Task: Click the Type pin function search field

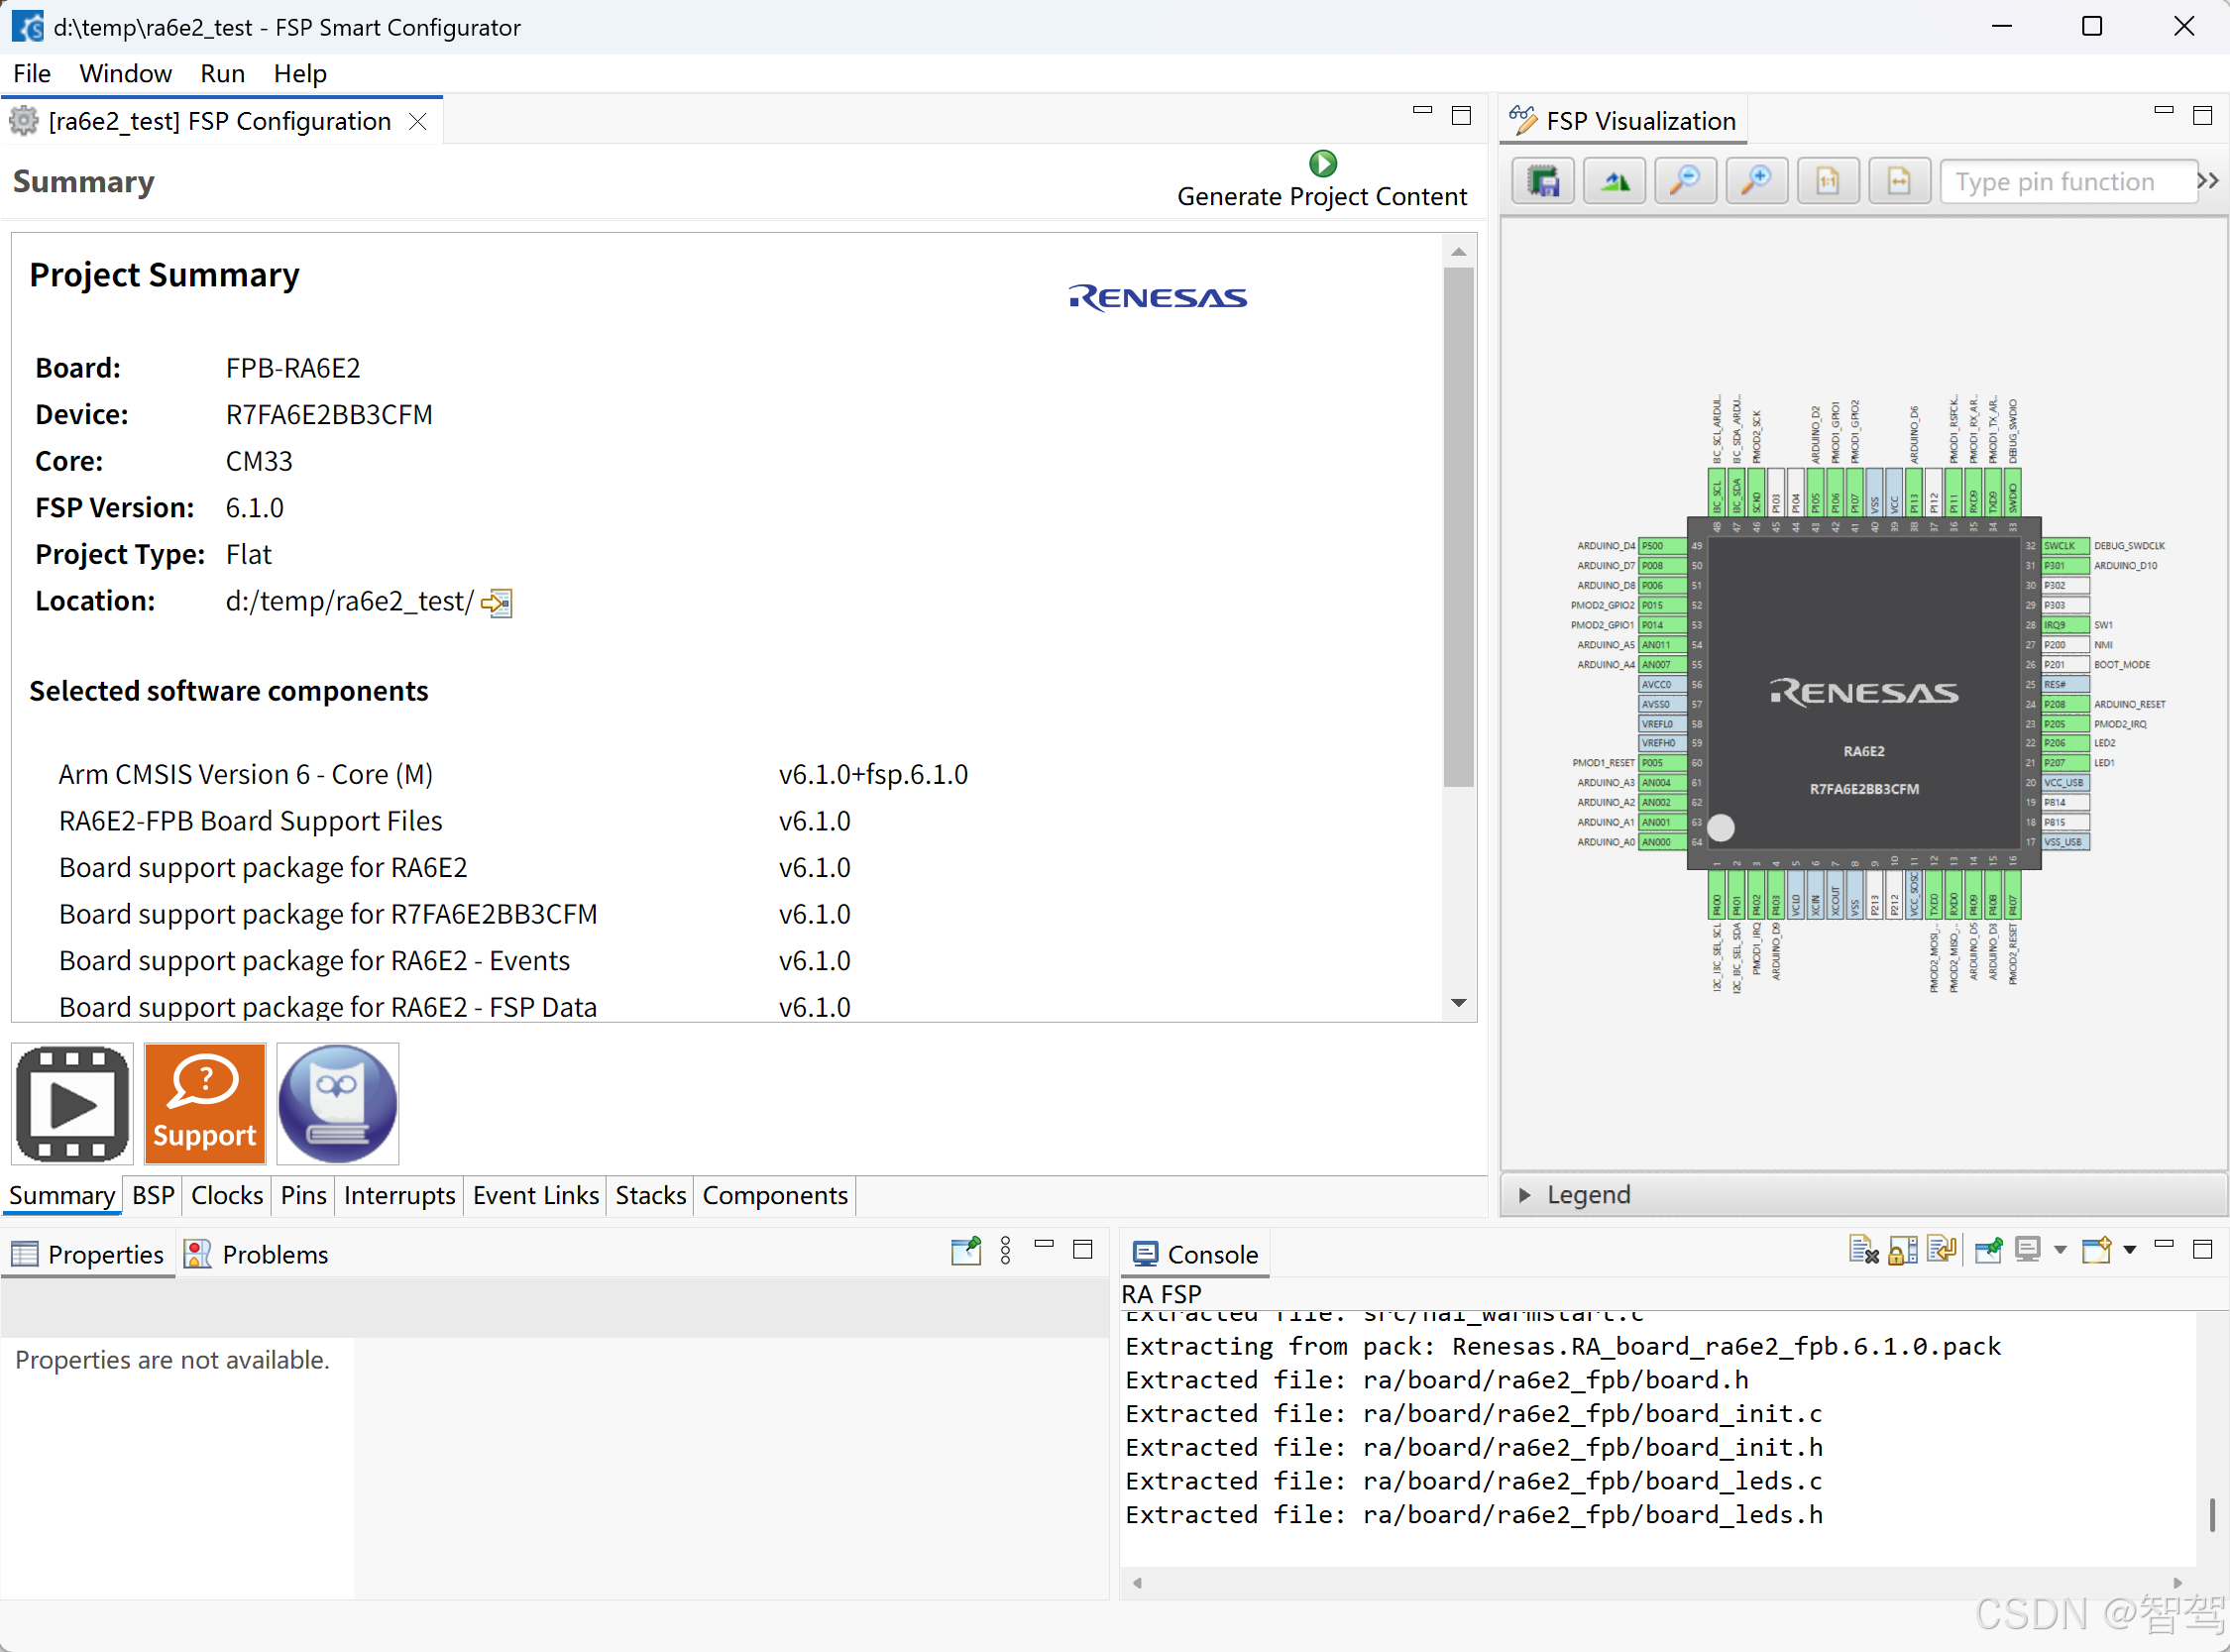Action: pos(2065,182)
